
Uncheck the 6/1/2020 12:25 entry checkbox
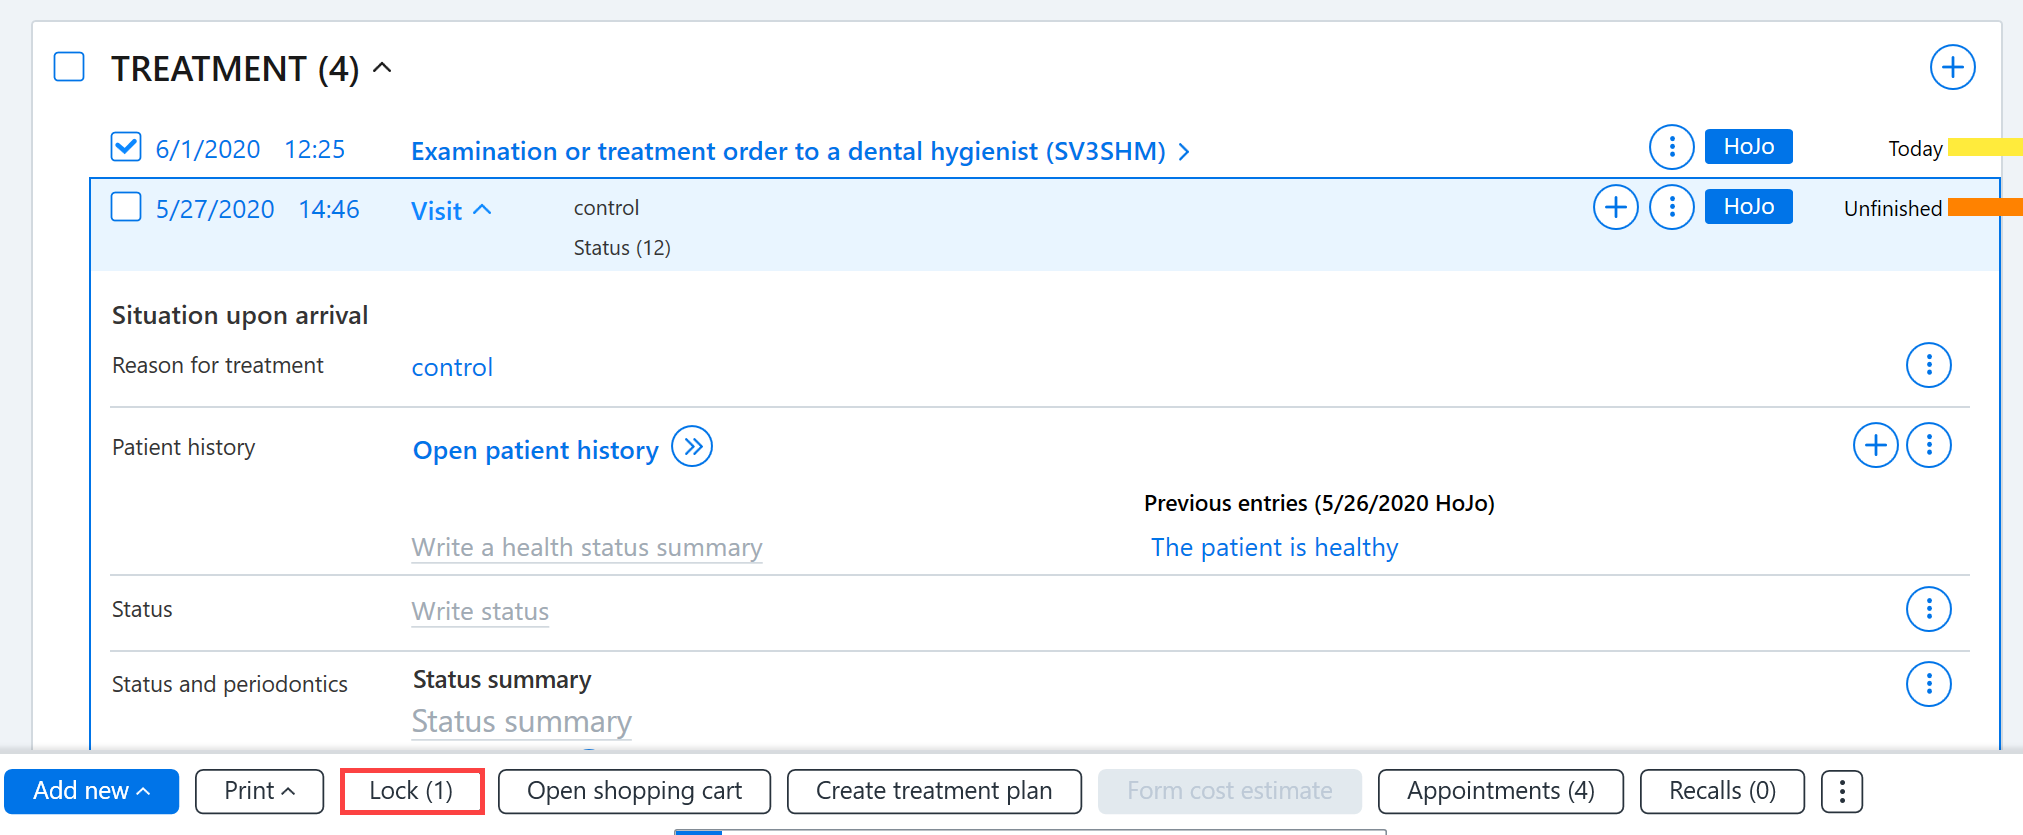coord(126,147)
